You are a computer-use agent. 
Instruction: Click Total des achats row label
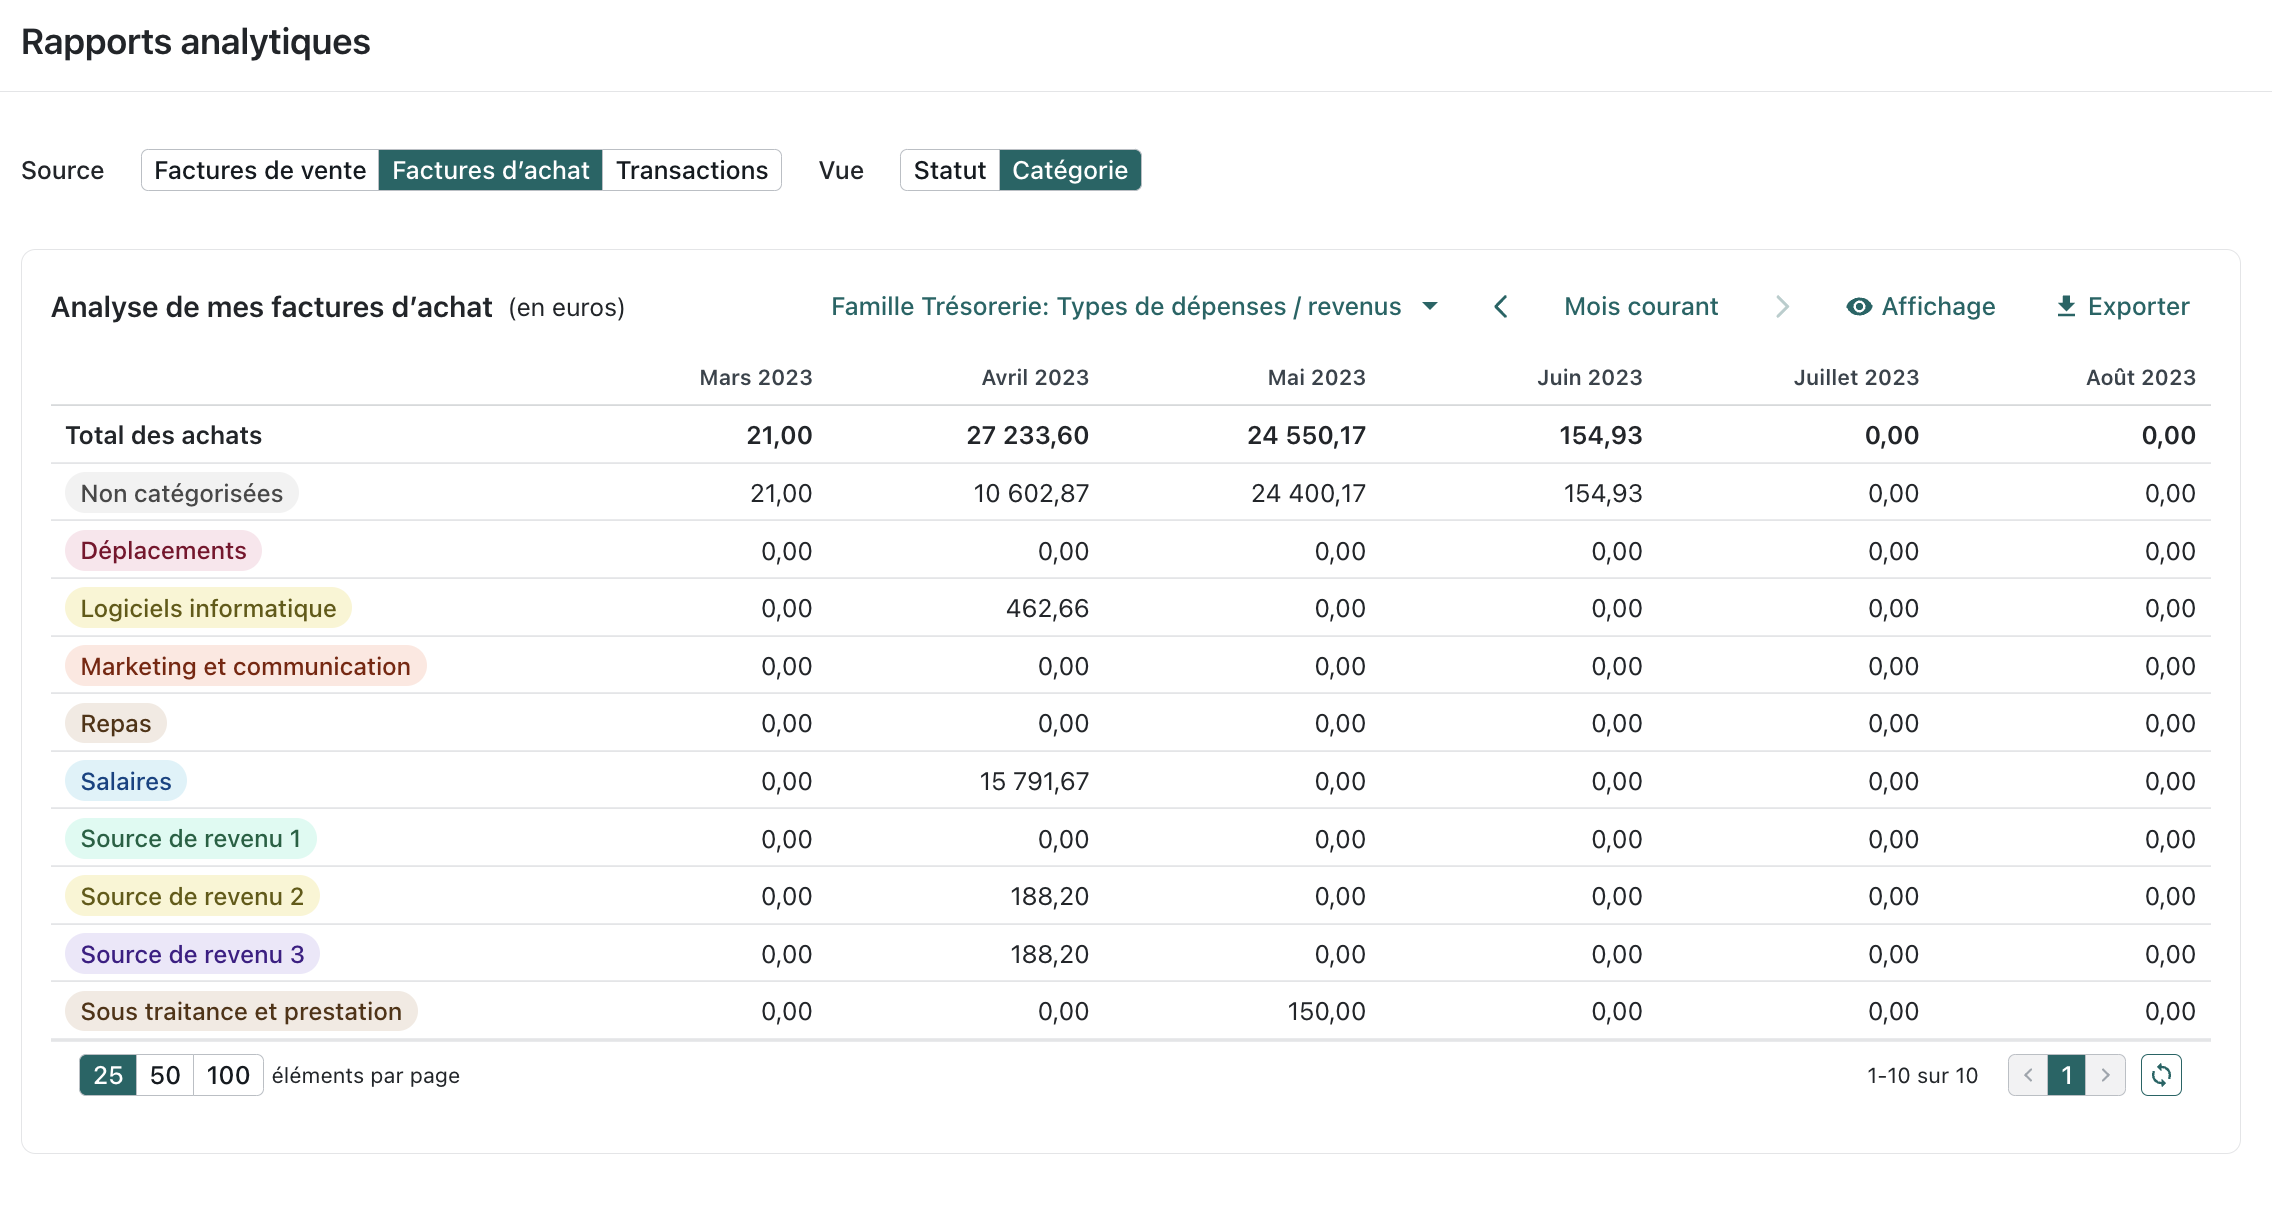pyautogui.click(x=164, y=435)
